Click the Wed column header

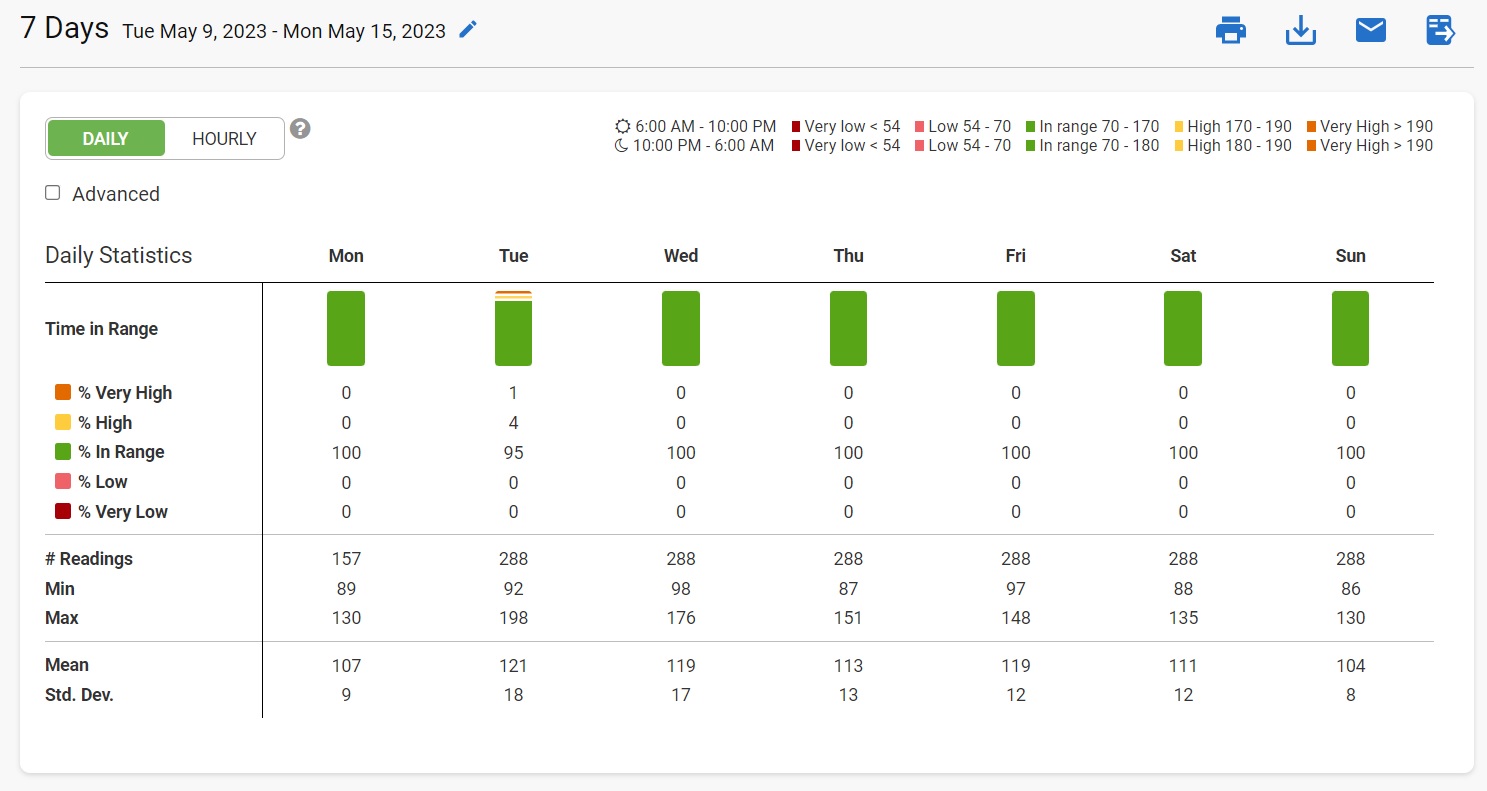coord(681,256)
